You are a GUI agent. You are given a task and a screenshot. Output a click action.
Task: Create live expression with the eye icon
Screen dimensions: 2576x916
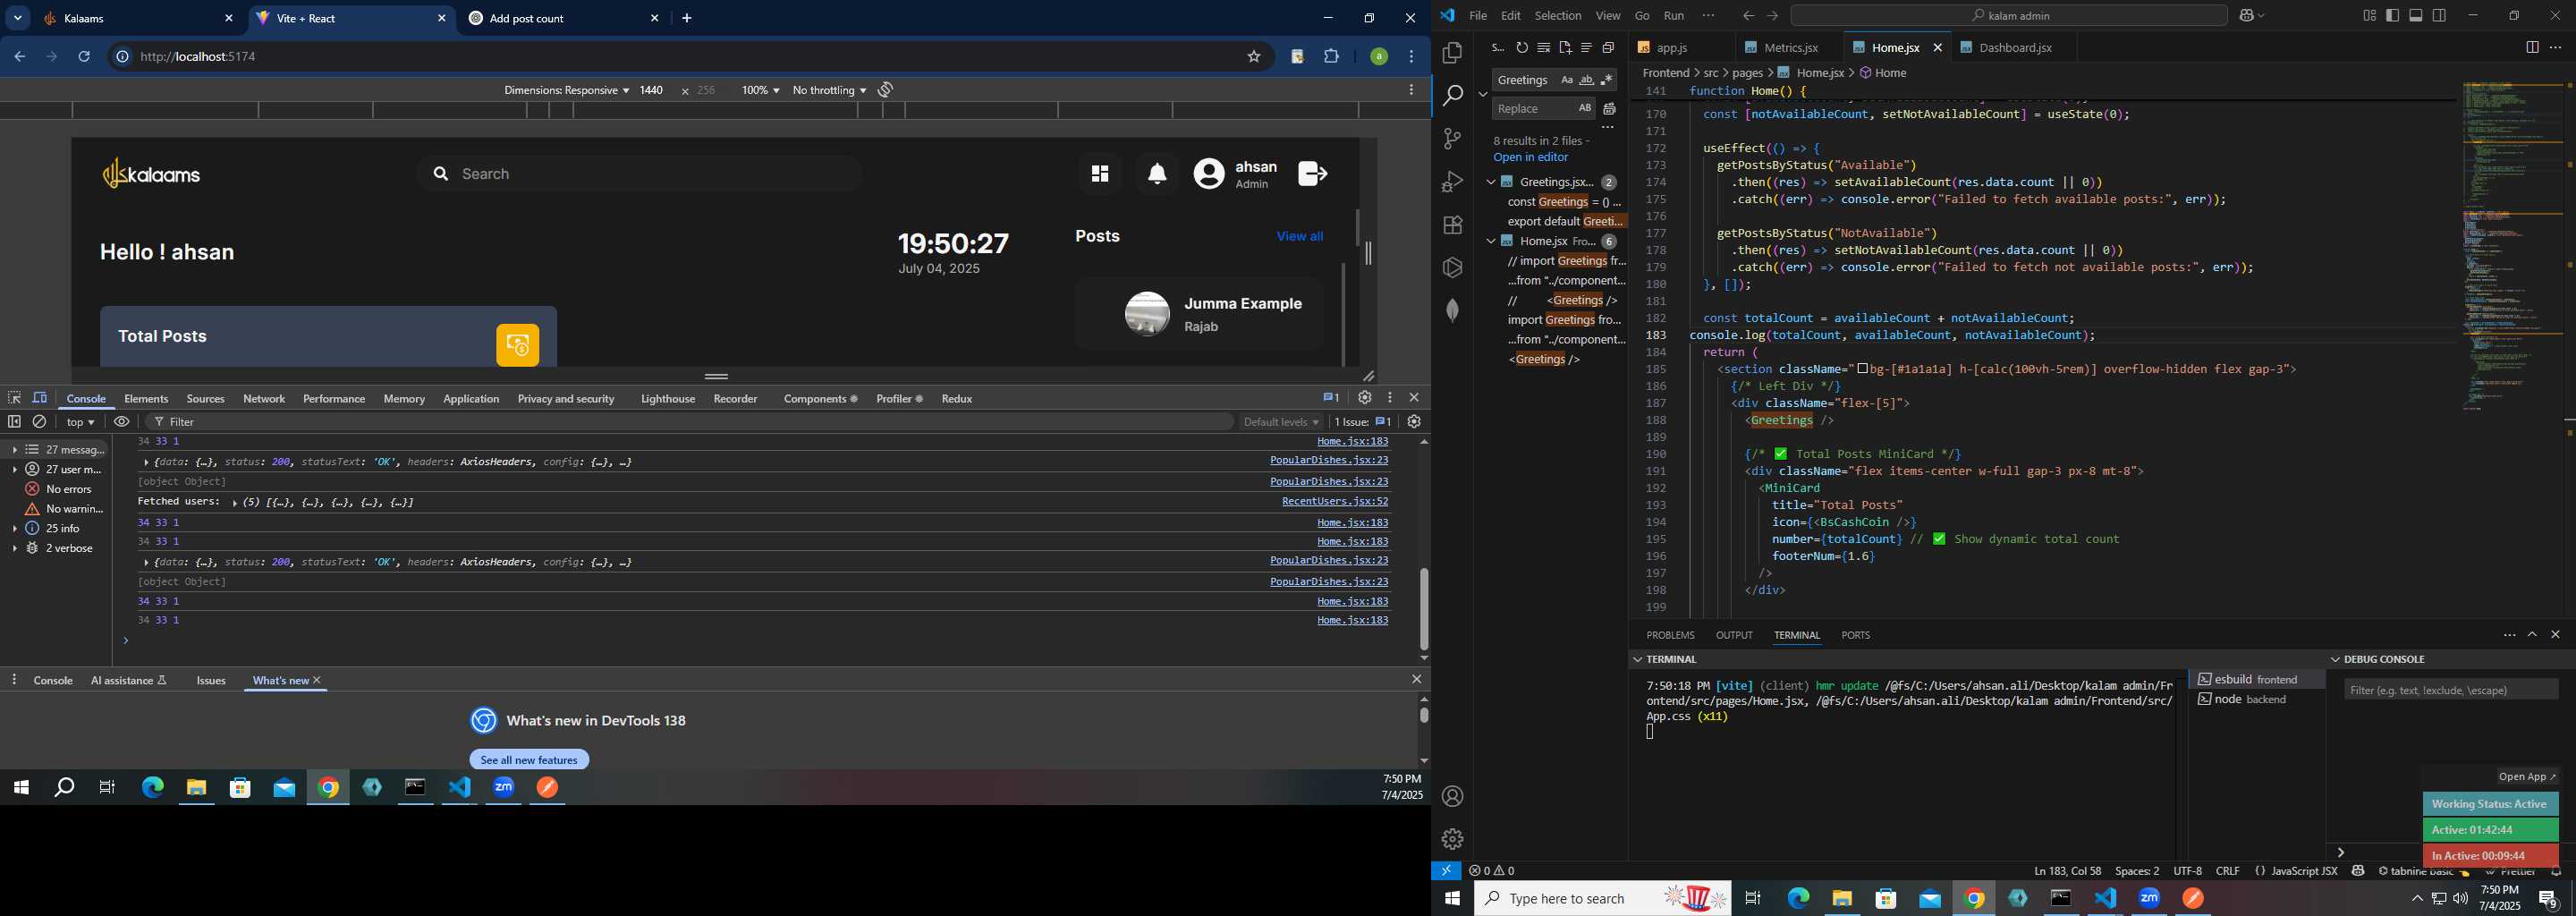pos(122,422)
